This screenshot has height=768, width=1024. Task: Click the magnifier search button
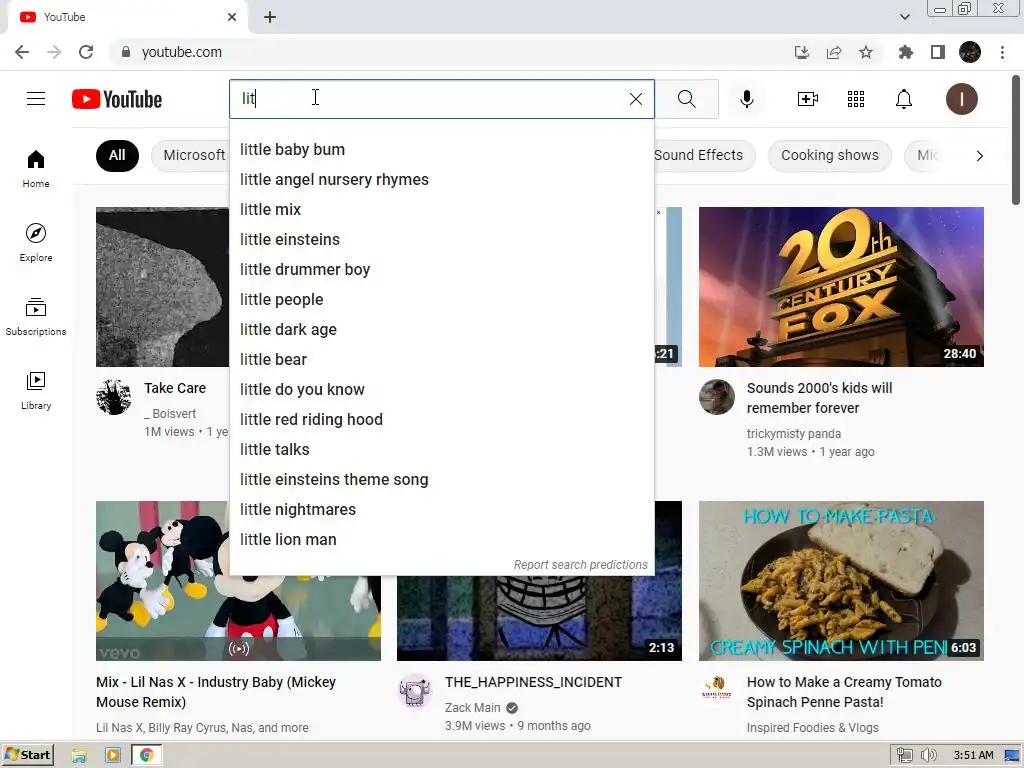point(686,99)
